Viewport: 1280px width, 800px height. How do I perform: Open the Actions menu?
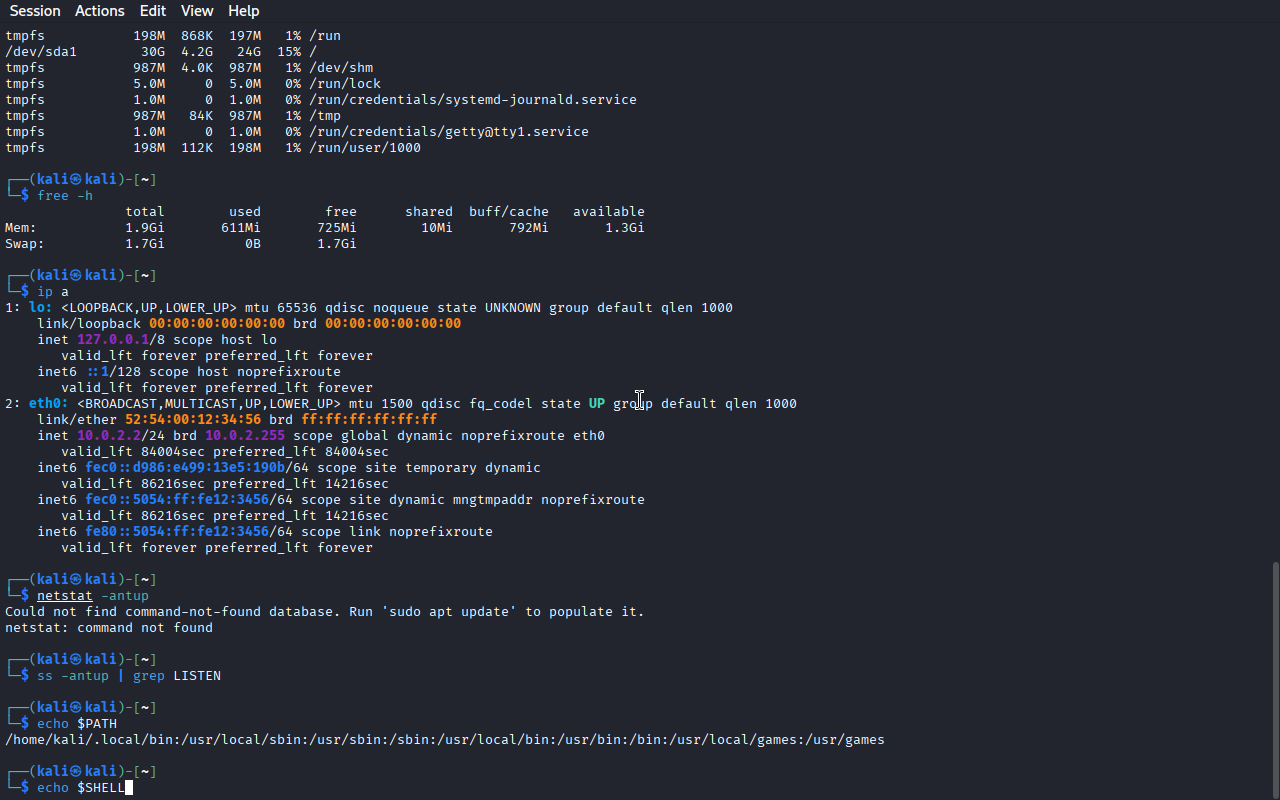click(100, 11)
